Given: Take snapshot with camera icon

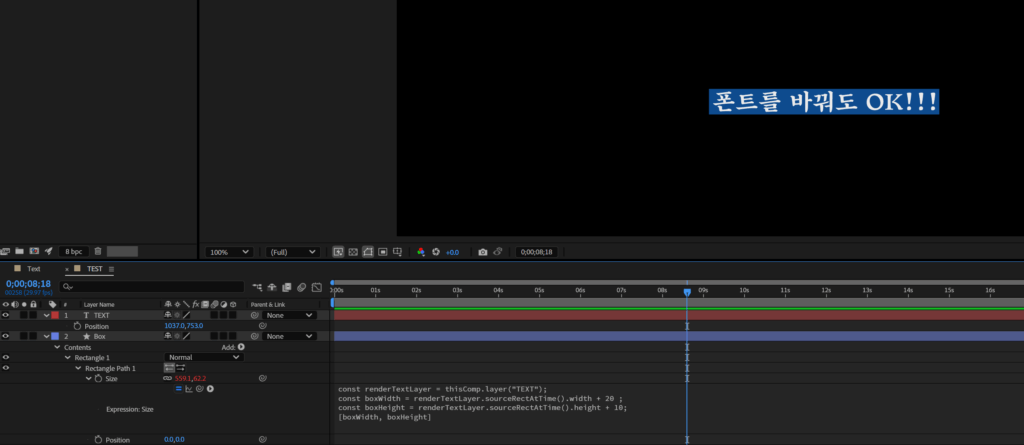Looking at the screenshot, I should click(x=483, y=252).
